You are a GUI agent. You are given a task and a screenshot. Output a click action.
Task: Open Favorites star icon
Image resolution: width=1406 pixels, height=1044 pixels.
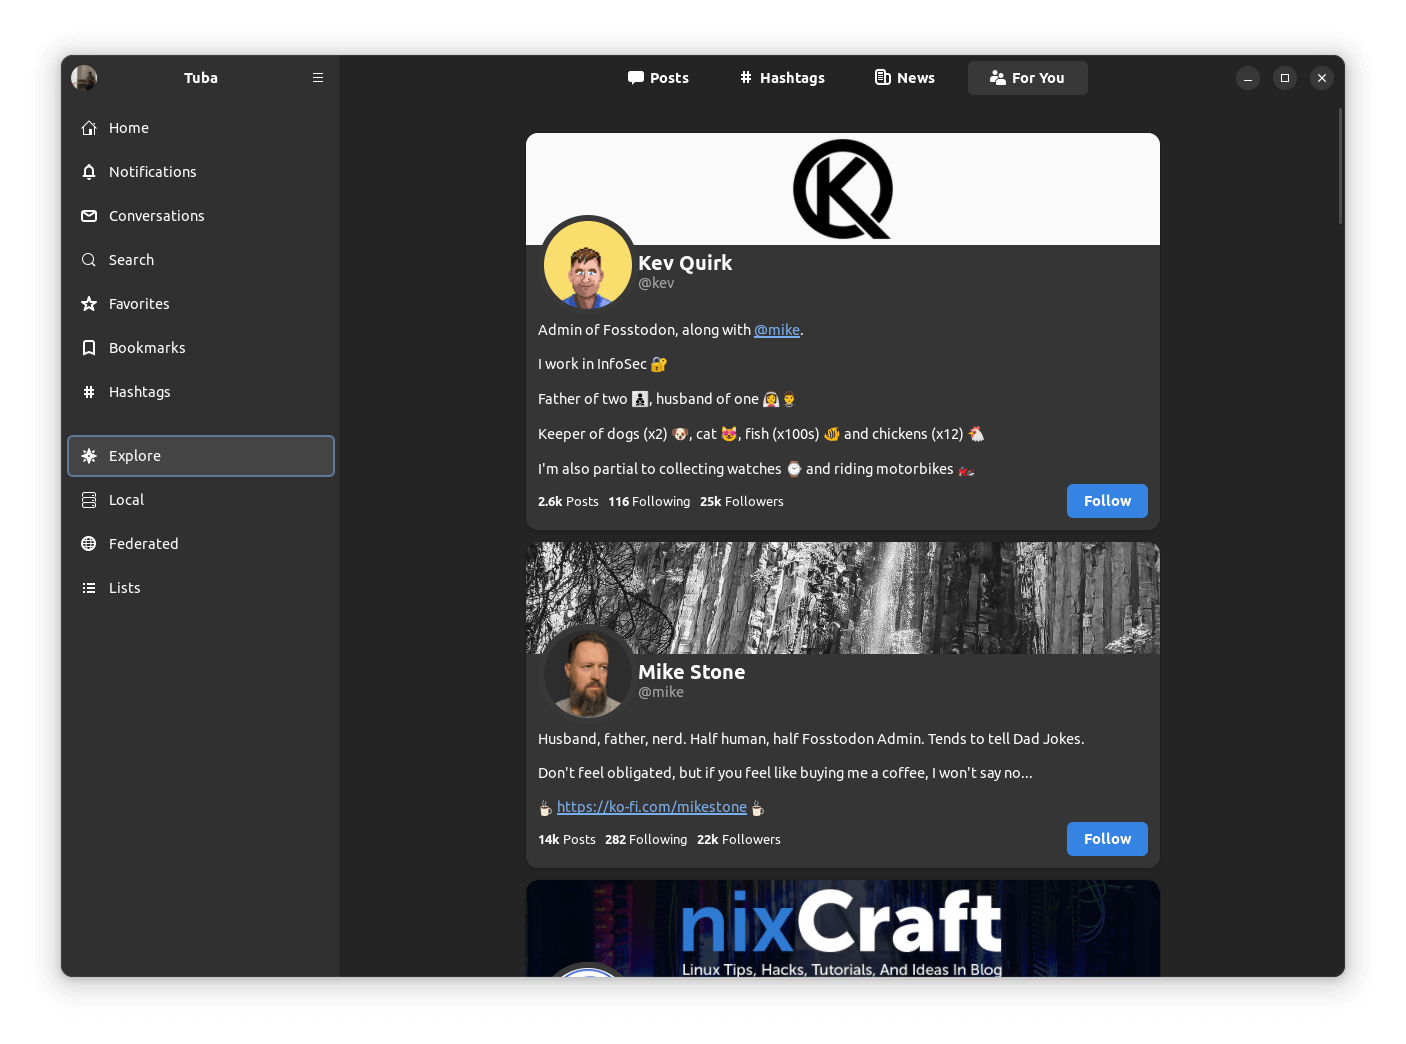pos(89,304)
